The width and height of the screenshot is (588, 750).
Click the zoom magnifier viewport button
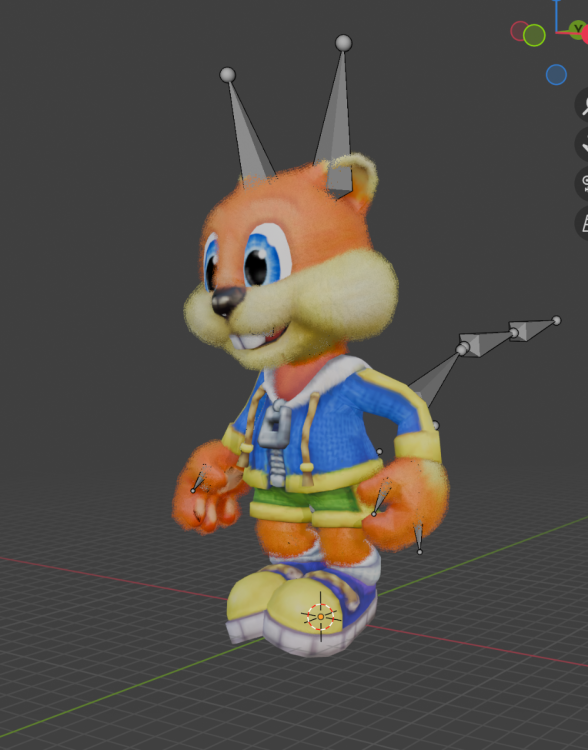(582, 105)
